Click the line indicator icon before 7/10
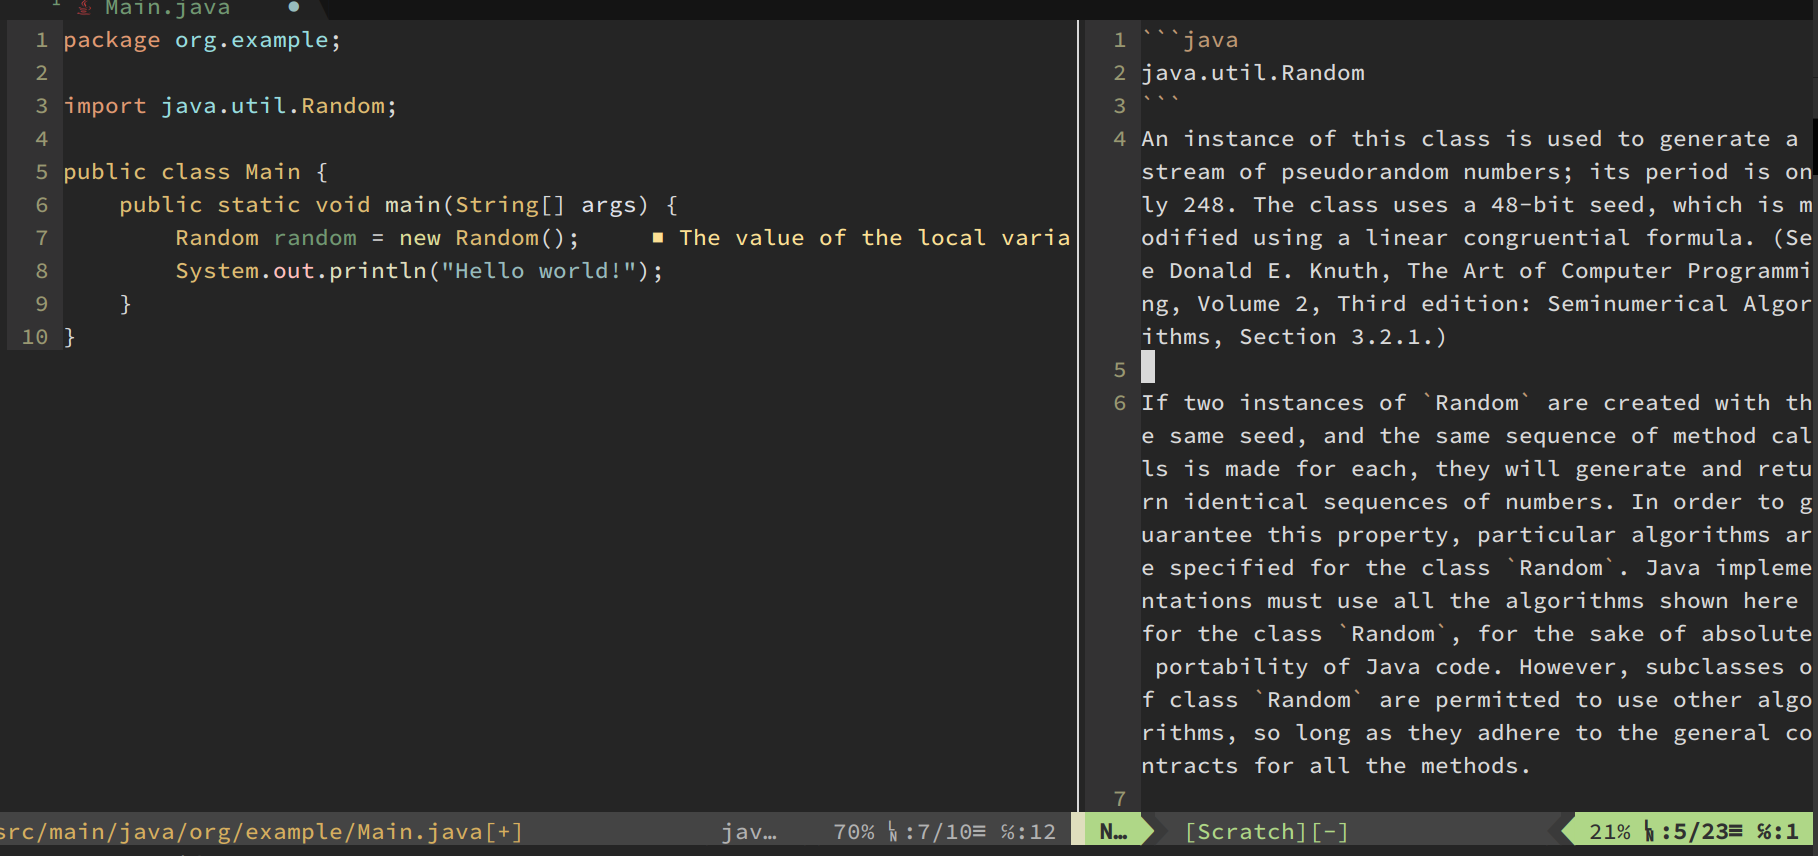The width and height of the screenshot is (1818, 856). click(x=892, y=832)
